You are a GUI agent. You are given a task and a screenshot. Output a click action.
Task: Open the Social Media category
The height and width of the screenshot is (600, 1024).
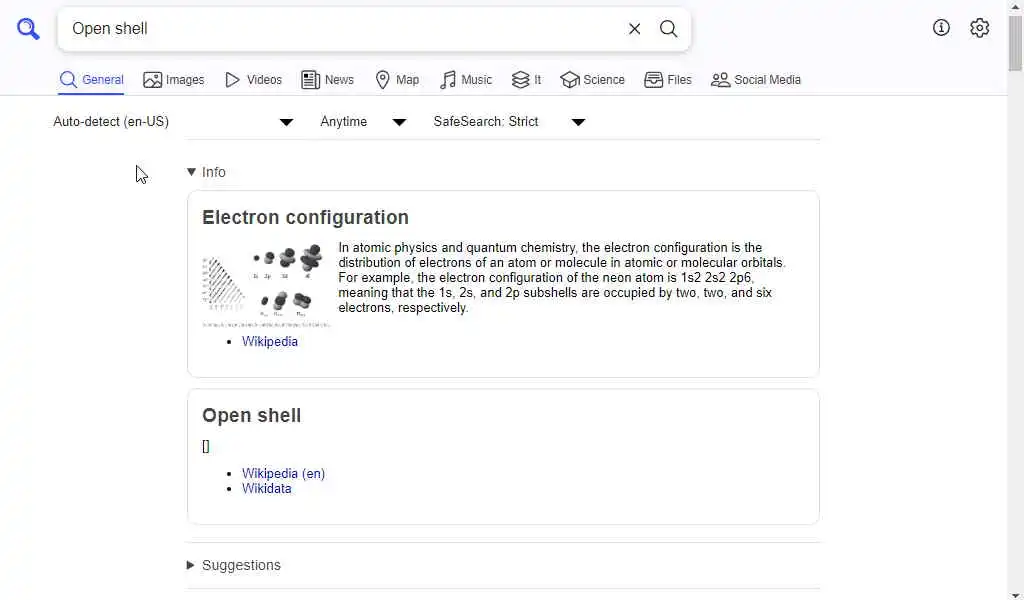tap(756, 80)
